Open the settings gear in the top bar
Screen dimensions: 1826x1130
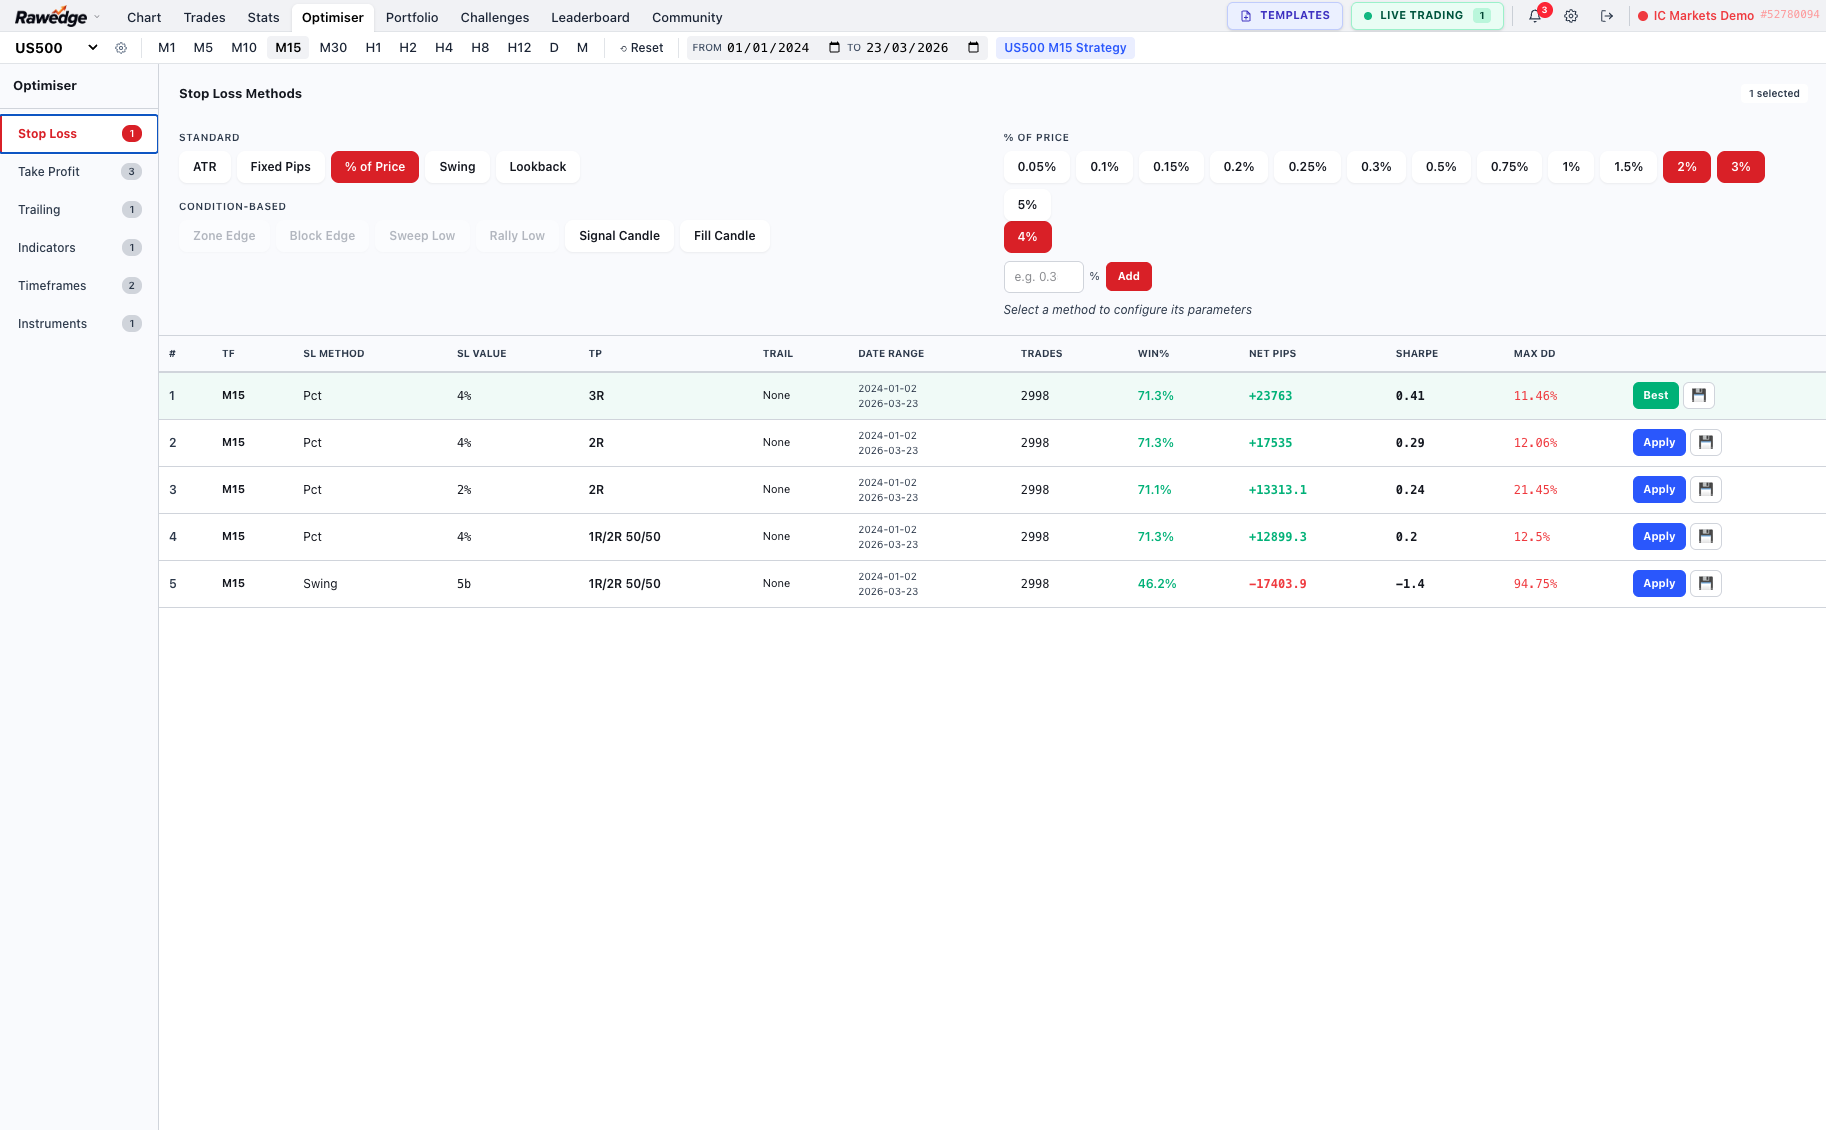click(x=1571, y=16)
